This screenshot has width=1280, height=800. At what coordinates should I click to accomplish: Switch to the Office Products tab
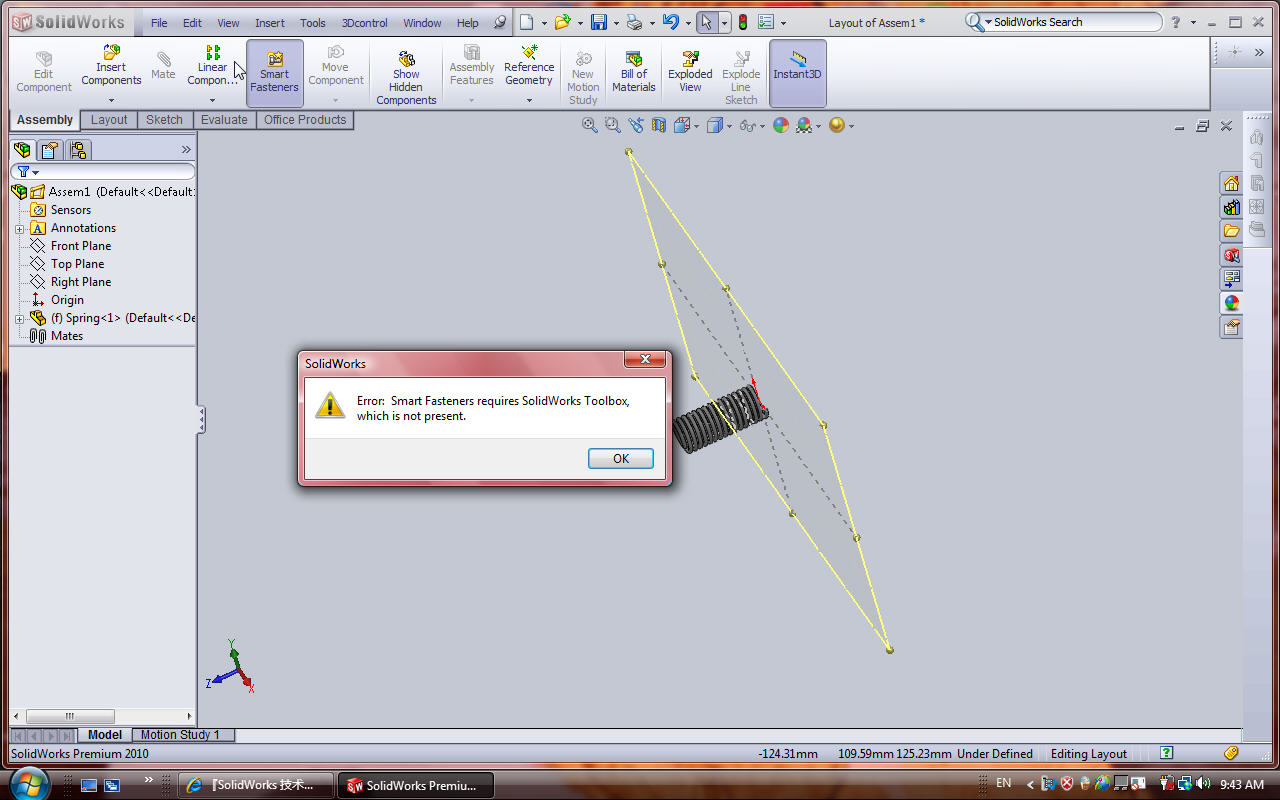pyautogui.click(x=305, y=120)
